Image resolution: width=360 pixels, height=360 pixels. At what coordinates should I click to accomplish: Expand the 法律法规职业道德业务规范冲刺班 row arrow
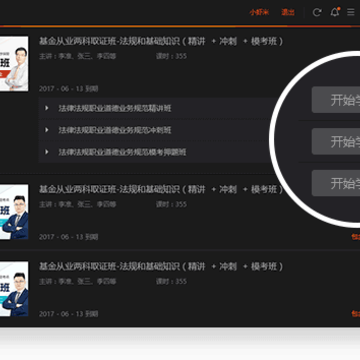point(47,130)
